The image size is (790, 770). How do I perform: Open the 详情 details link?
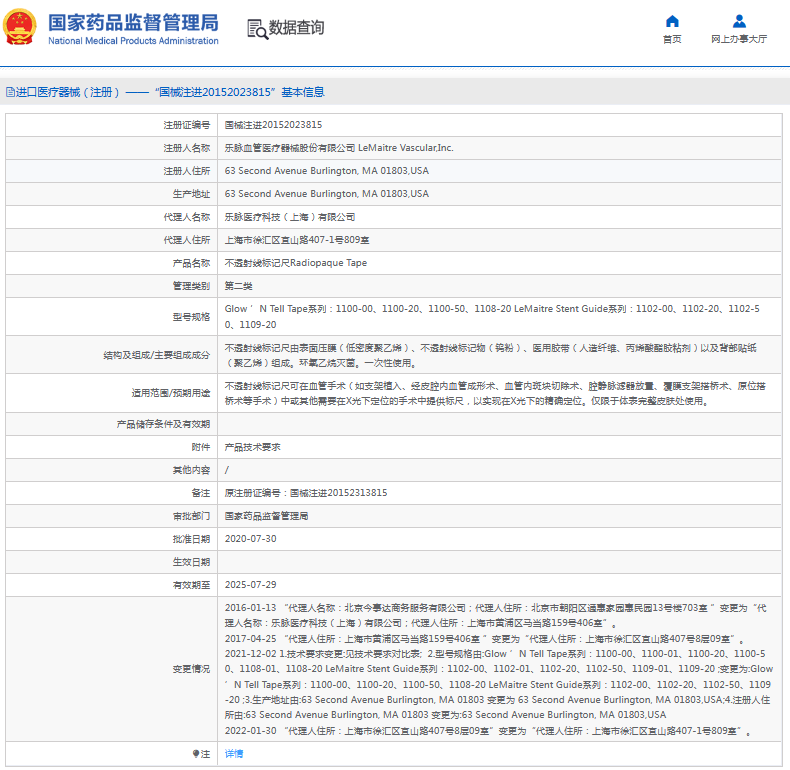[x=234, y=753]
